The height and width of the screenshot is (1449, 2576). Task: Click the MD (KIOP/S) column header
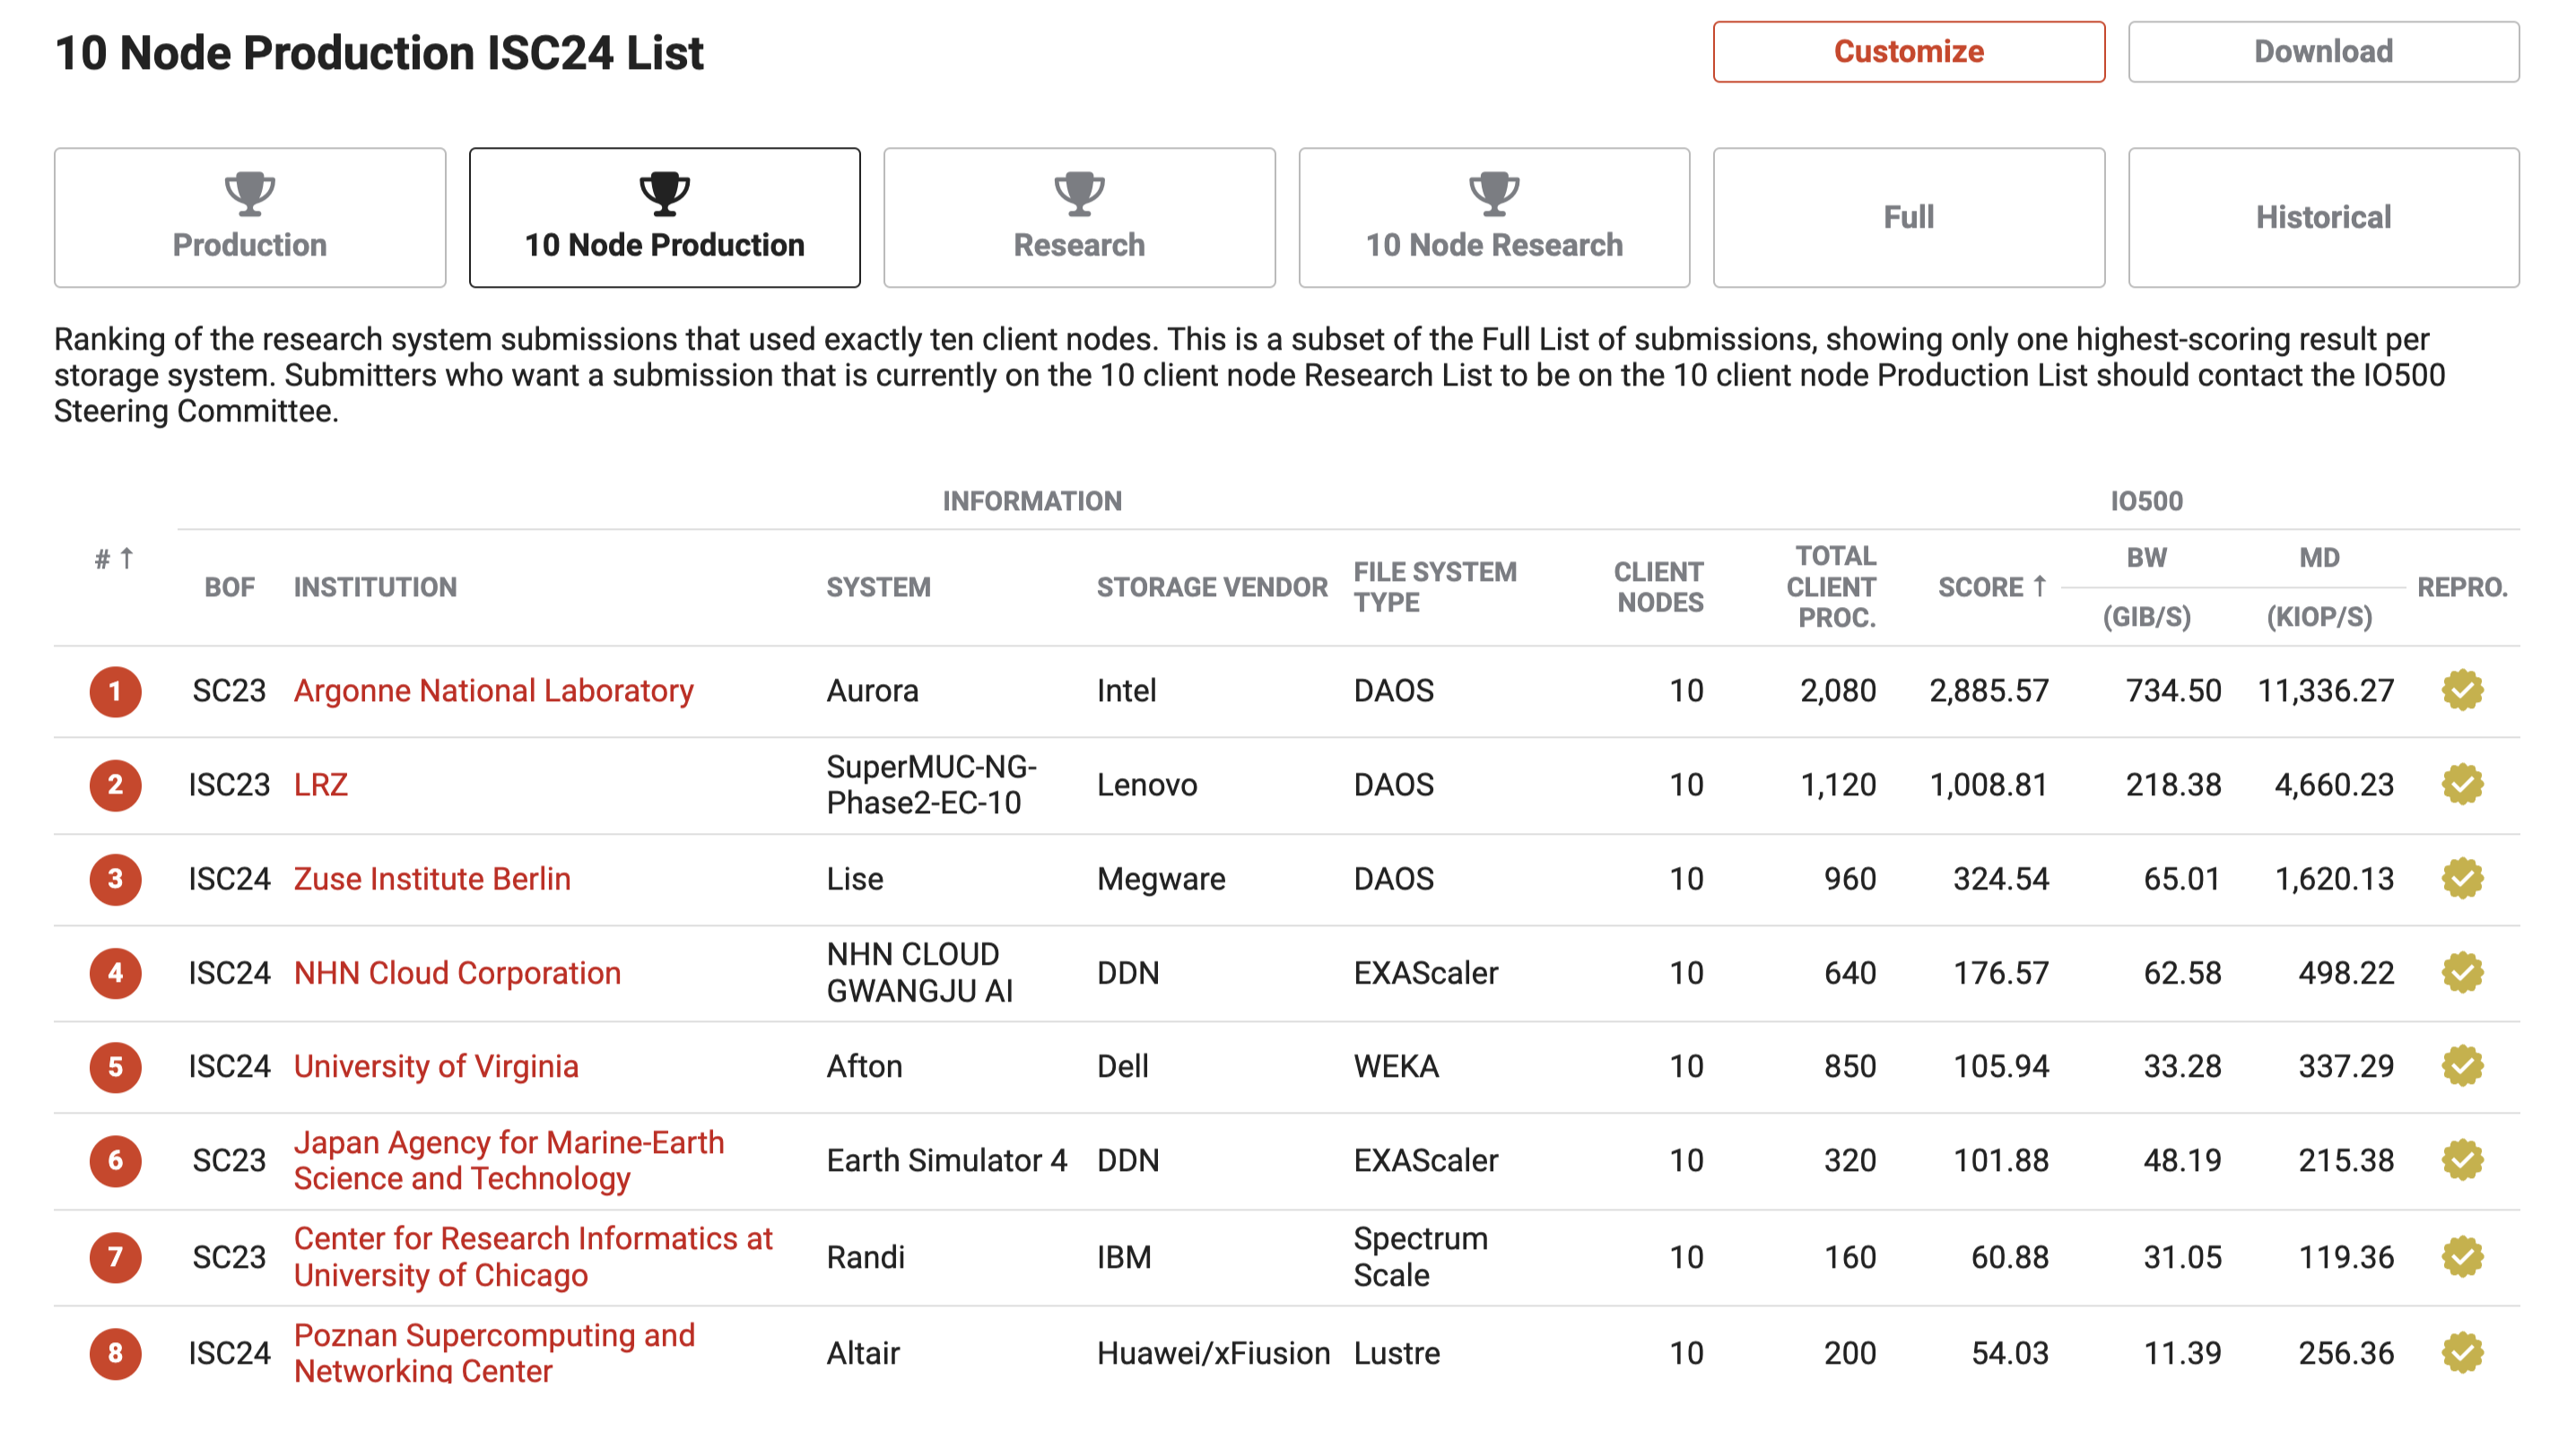(2319, 587)
